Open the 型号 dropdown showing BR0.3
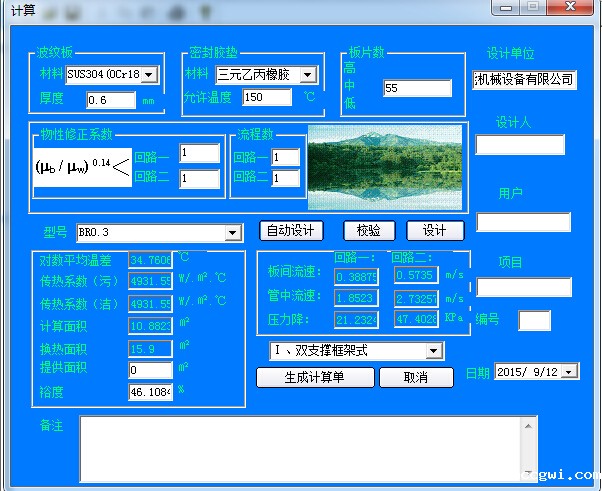Image resolution: width=602 pixels, height=491 pixels. pyautogui.click(x=233, y=233)
